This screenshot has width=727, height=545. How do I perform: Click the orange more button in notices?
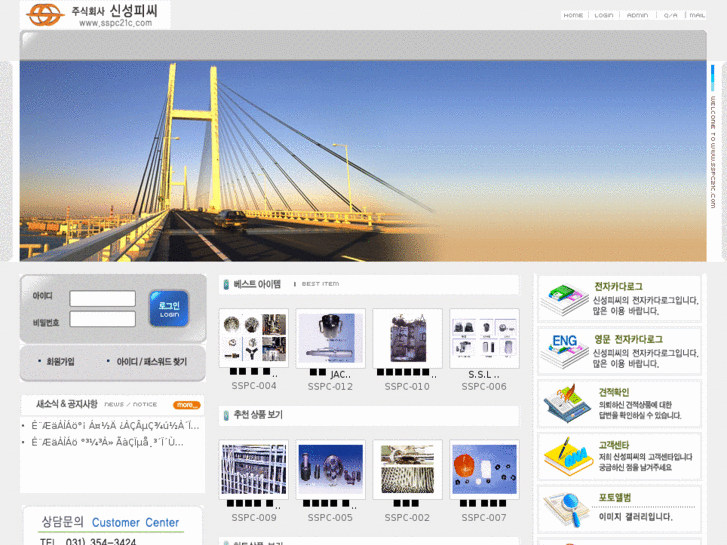point(187,405)
